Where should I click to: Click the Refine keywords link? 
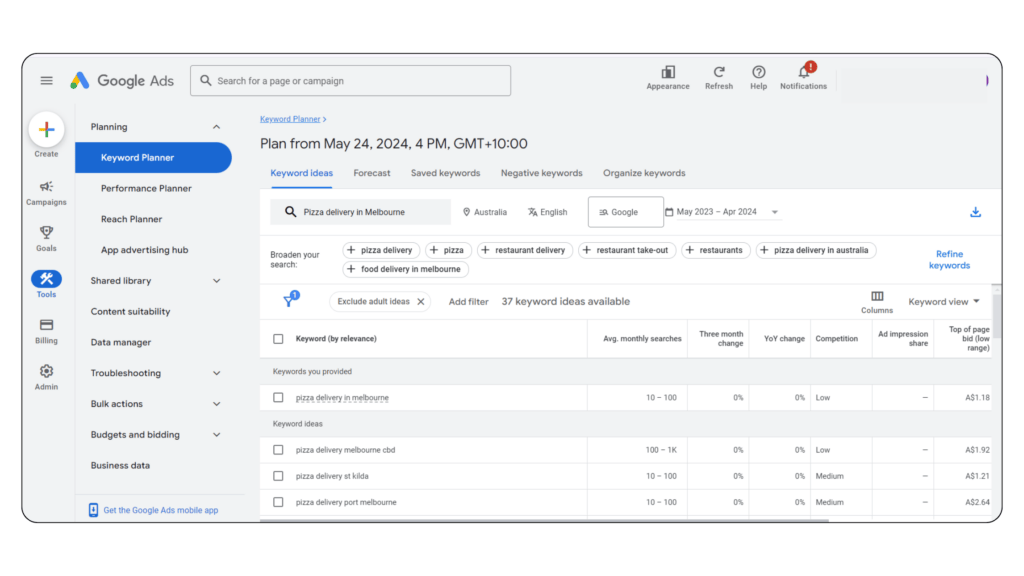click(949, 259)
